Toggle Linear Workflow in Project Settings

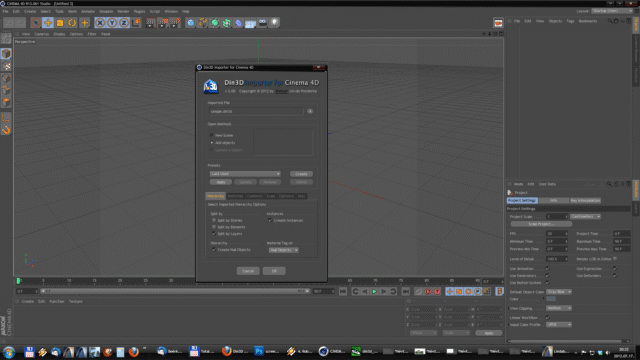pos(548,317)
